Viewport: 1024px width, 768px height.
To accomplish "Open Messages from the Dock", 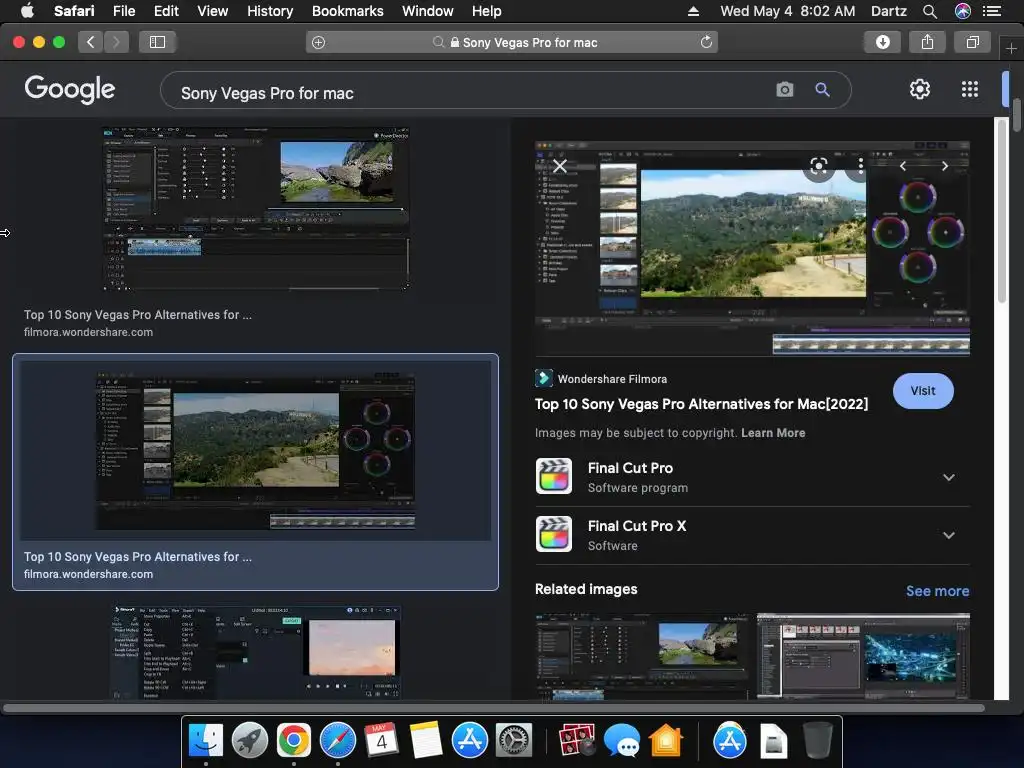I will pyautogui.click(x=621, y=741).
